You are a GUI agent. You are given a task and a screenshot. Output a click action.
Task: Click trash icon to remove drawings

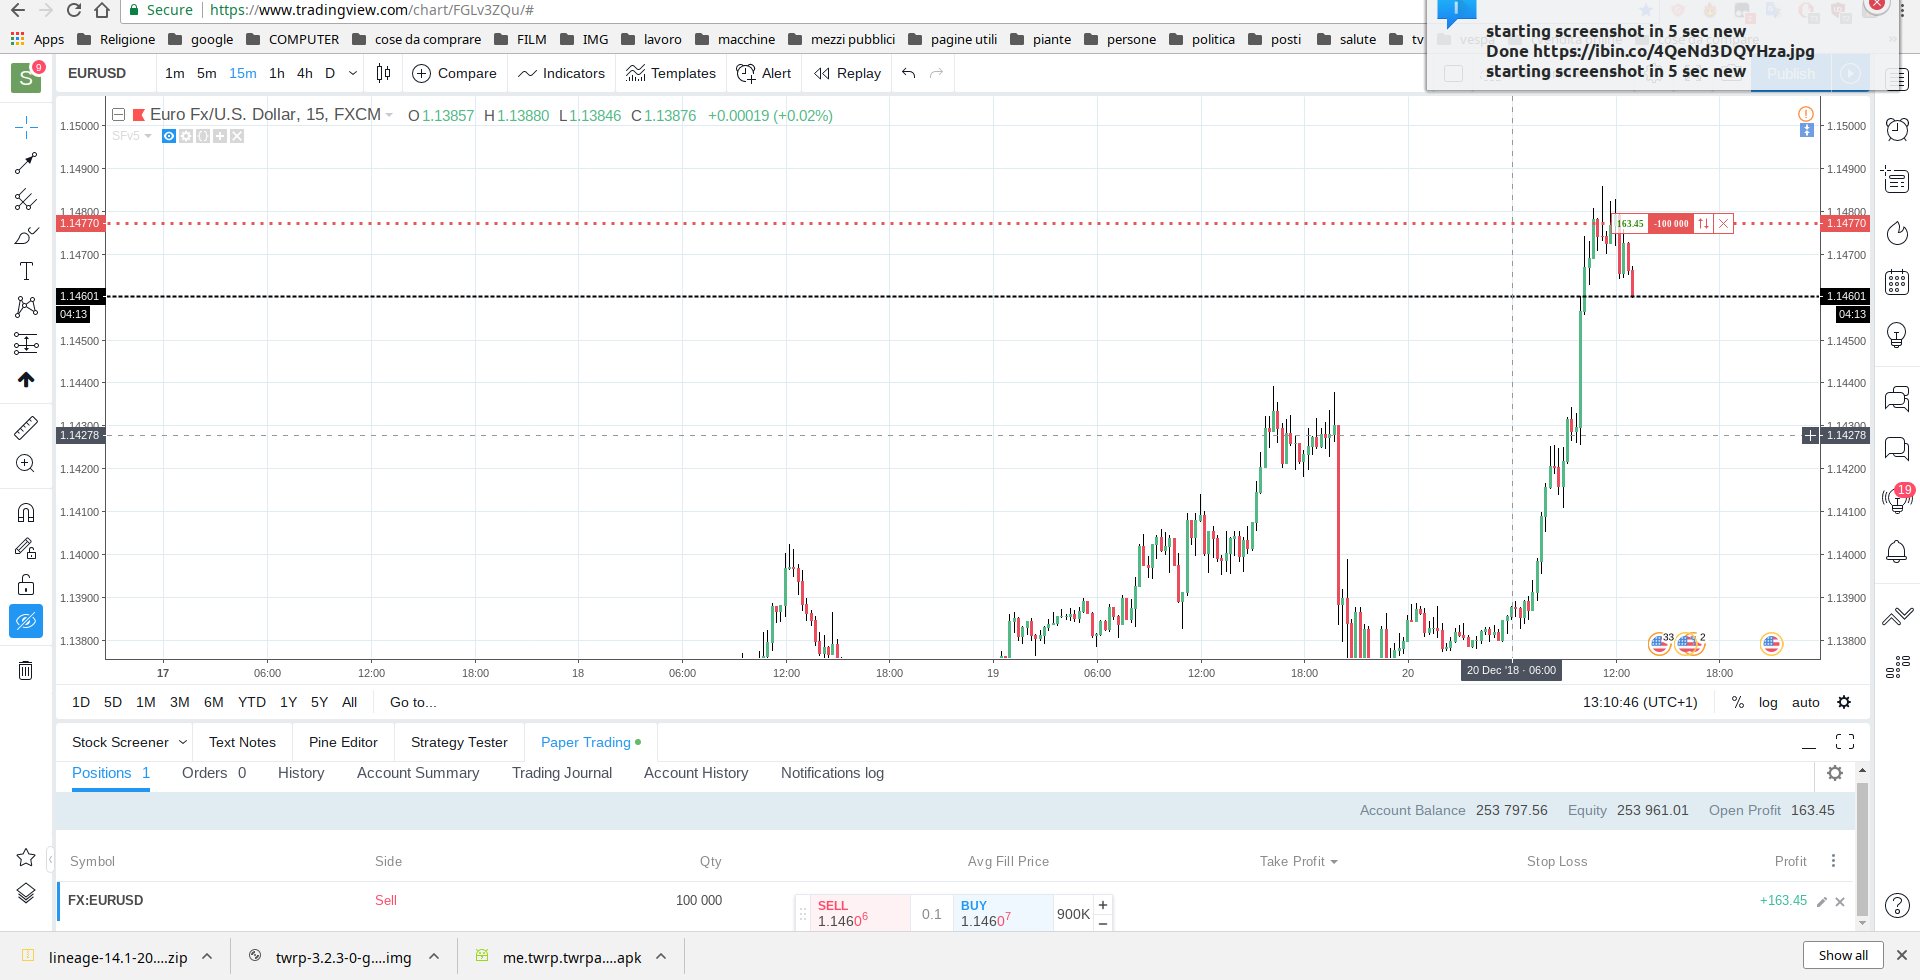pyautogui.click(x=26, y=670)
